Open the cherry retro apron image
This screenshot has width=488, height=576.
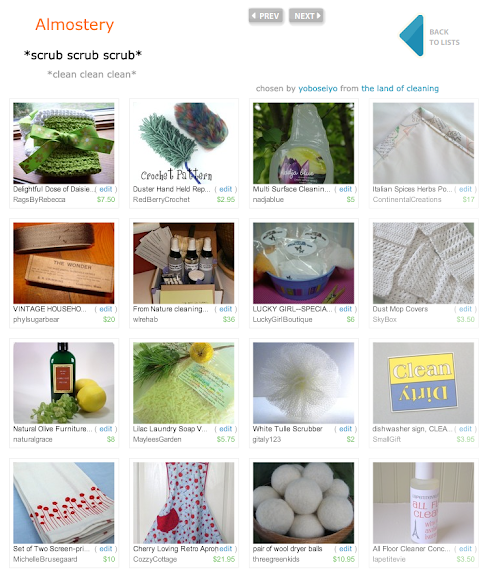pos(184,503)
